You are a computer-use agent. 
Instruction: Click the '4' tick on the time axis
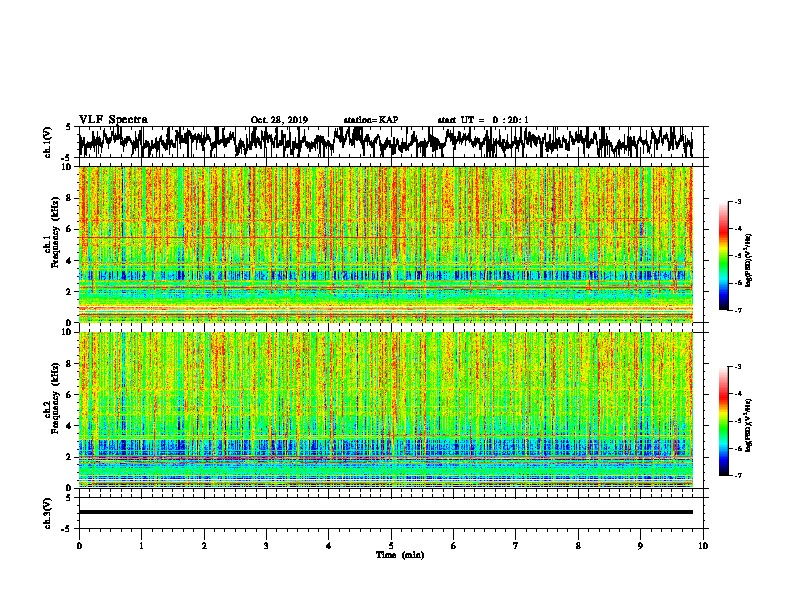(x=329, y=546)
